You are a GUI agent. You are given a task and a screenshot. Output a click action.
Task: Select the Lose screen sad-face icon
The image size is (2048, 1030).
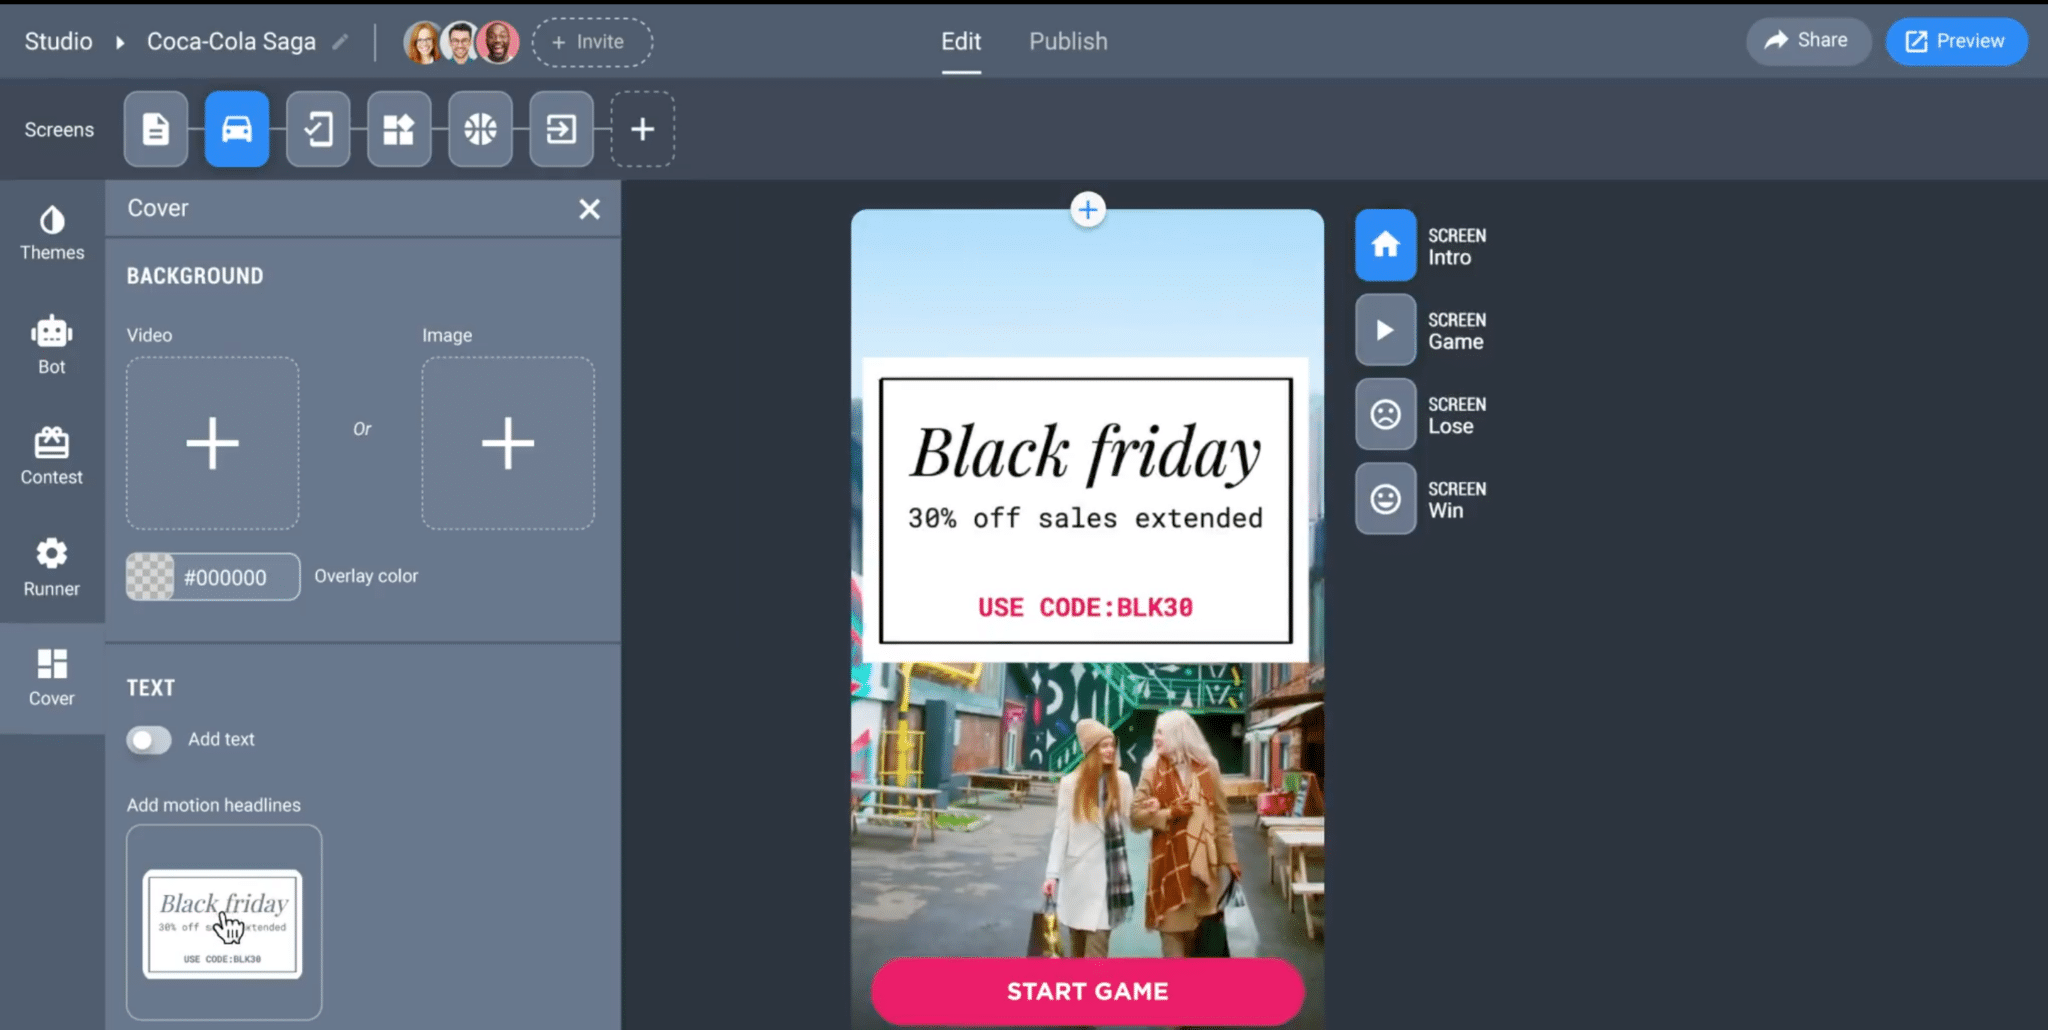click(1384, 414)
